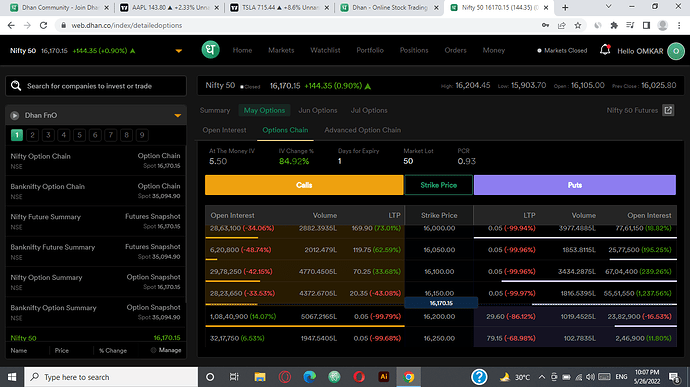Viewport: 690px width, 387px height.
Task: Switch to Jul Options tab
Action: 369,111
